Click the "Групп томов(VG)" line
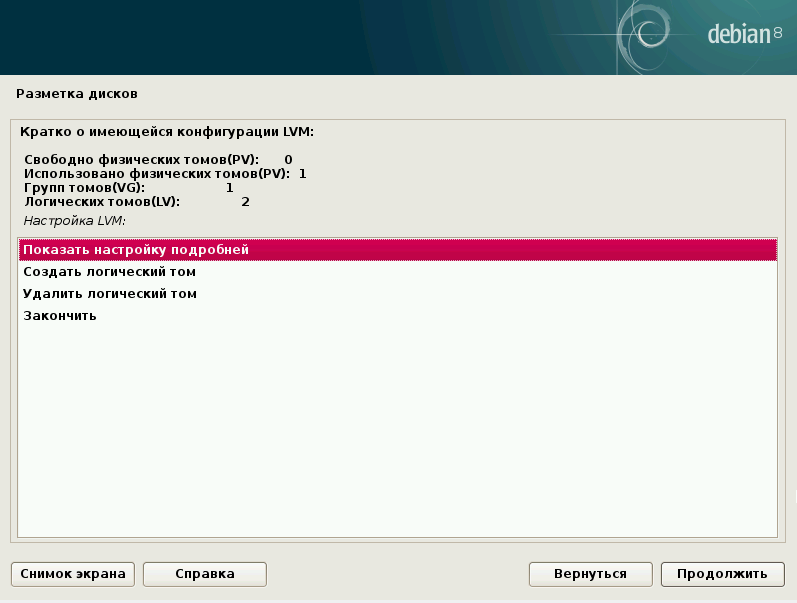The width and height of the screenshot is (797, 603). tap(84, 187)
